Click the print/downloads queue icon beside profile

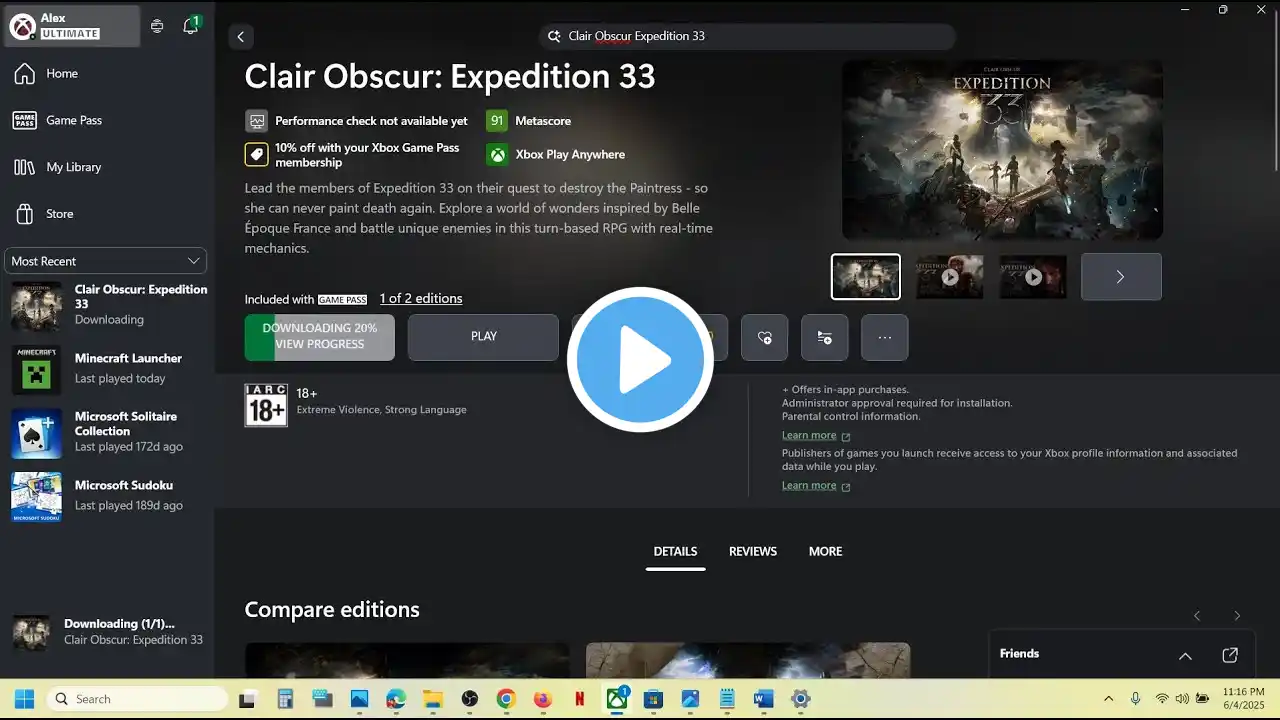[157, 27]
